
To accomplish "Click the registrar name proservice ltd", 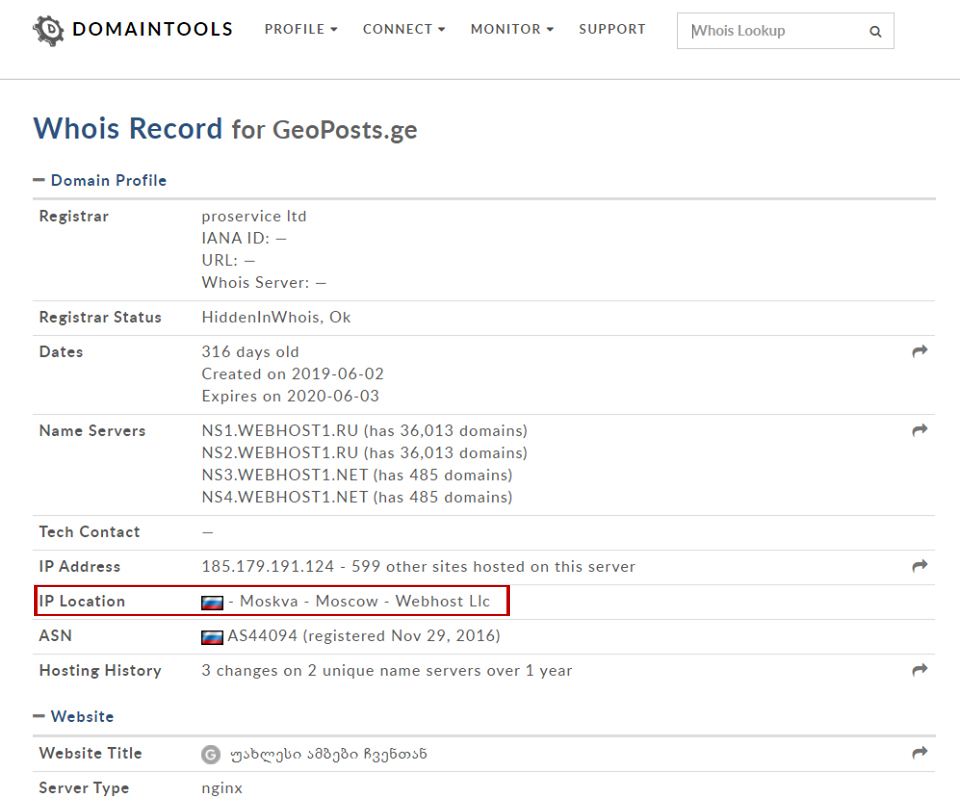I will click(x=253, y=216).
